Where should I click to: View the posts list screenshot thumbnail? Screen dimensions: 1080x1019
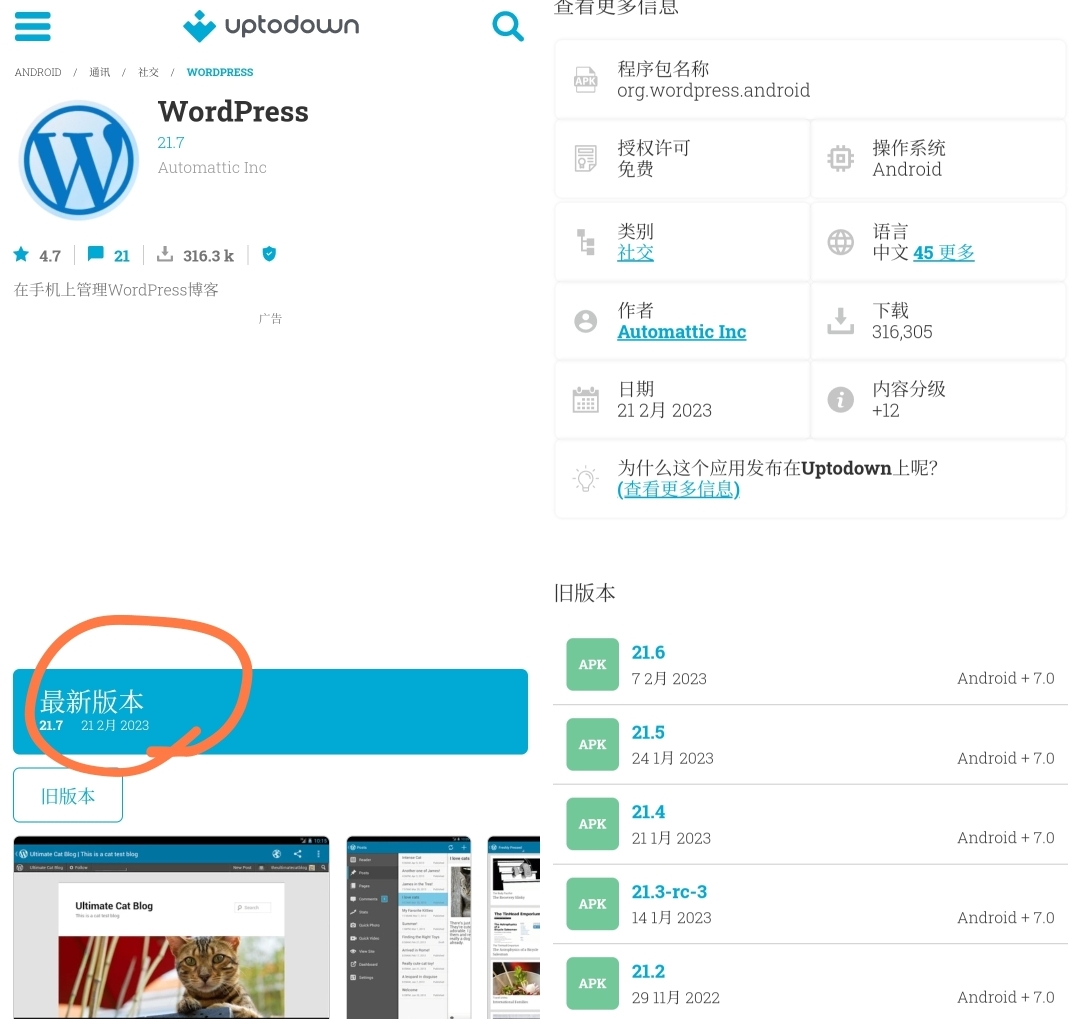(409, 927)
